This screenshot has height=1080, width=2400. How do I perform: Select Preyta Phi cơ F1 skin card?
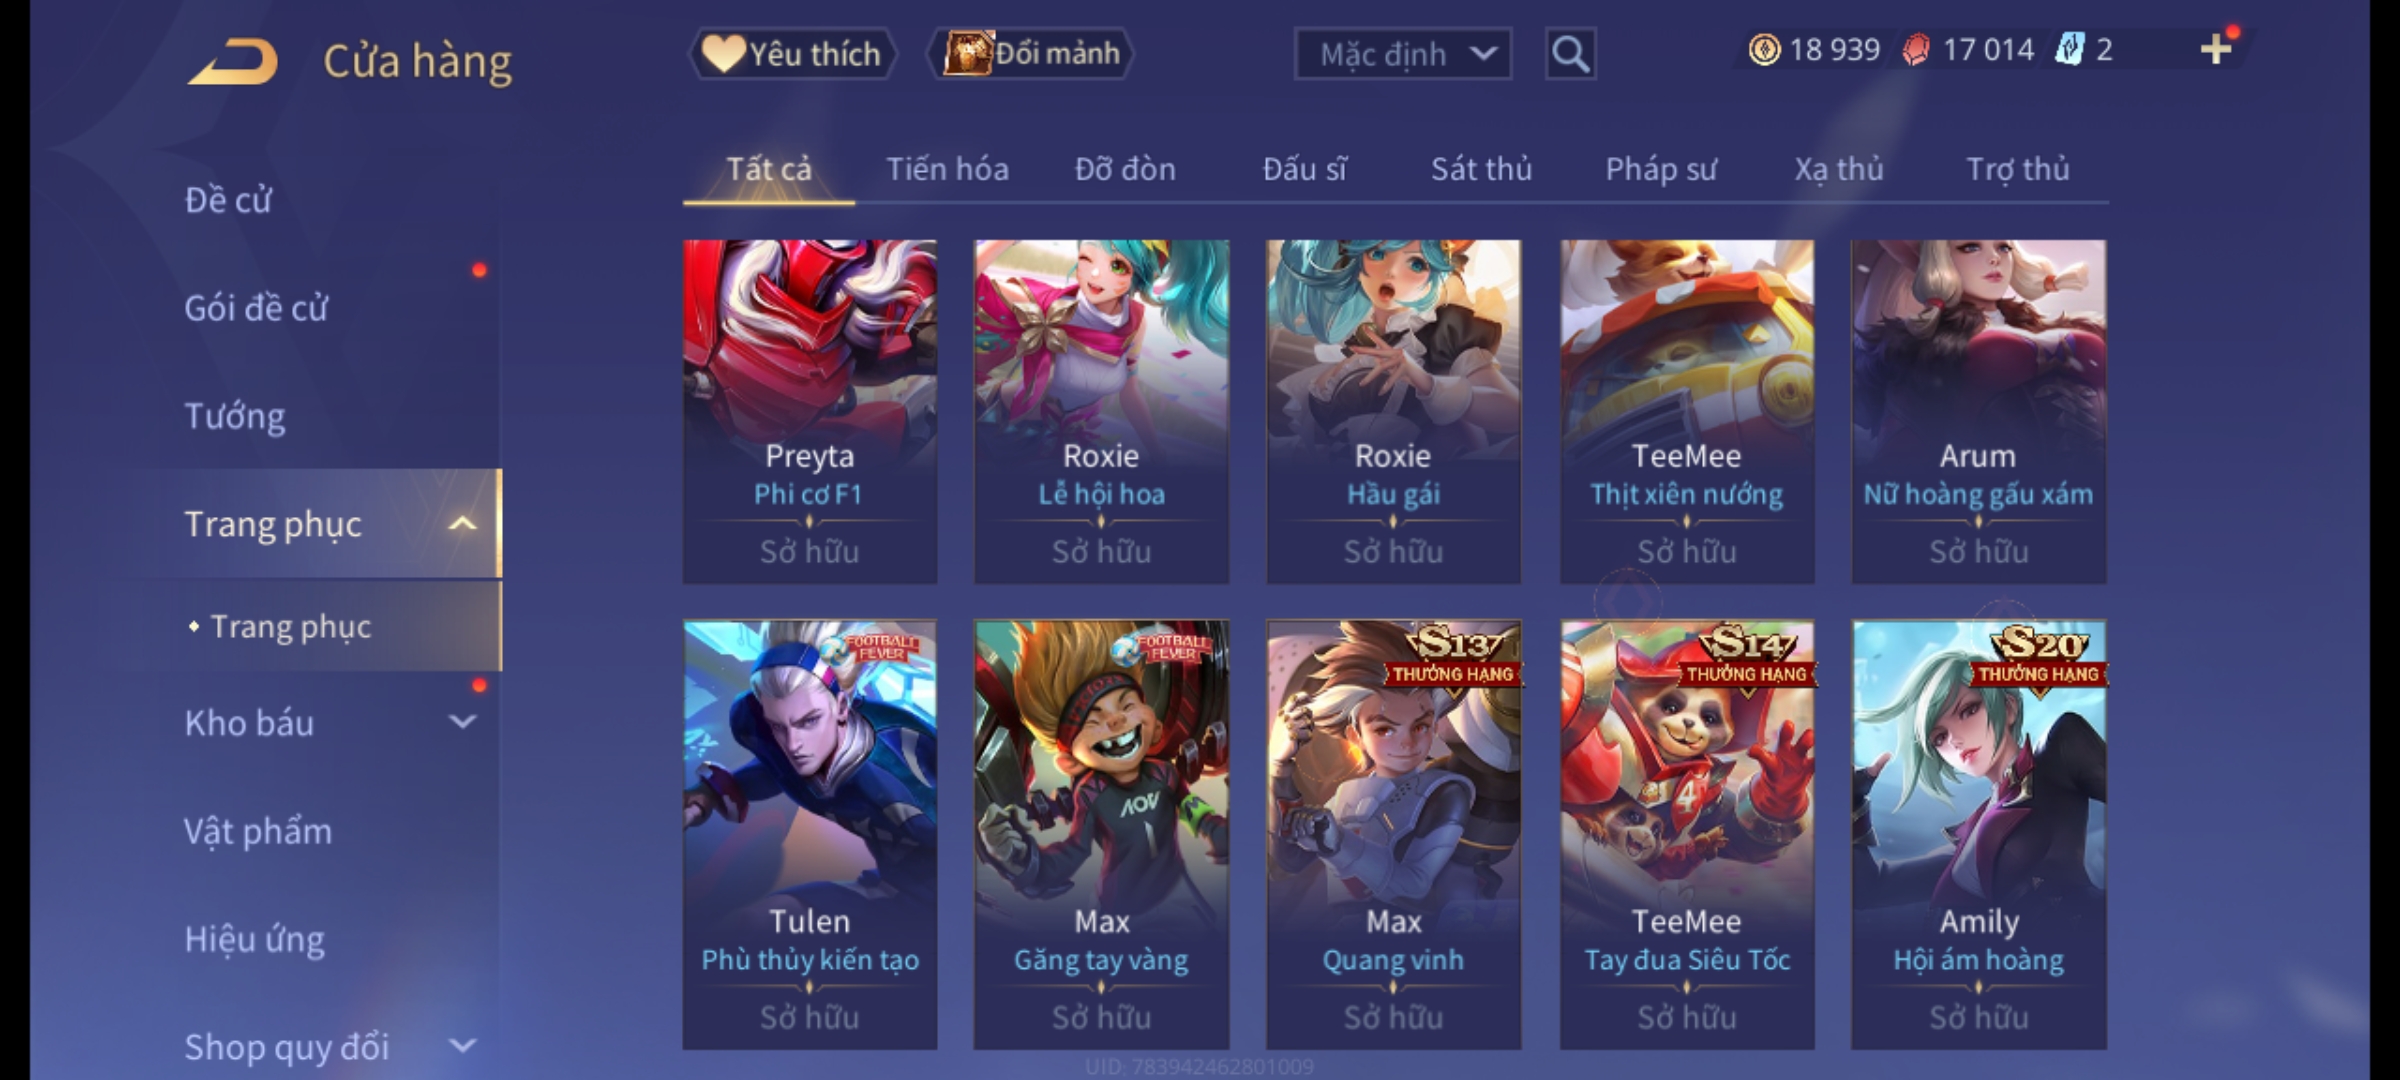coord(810,411)
